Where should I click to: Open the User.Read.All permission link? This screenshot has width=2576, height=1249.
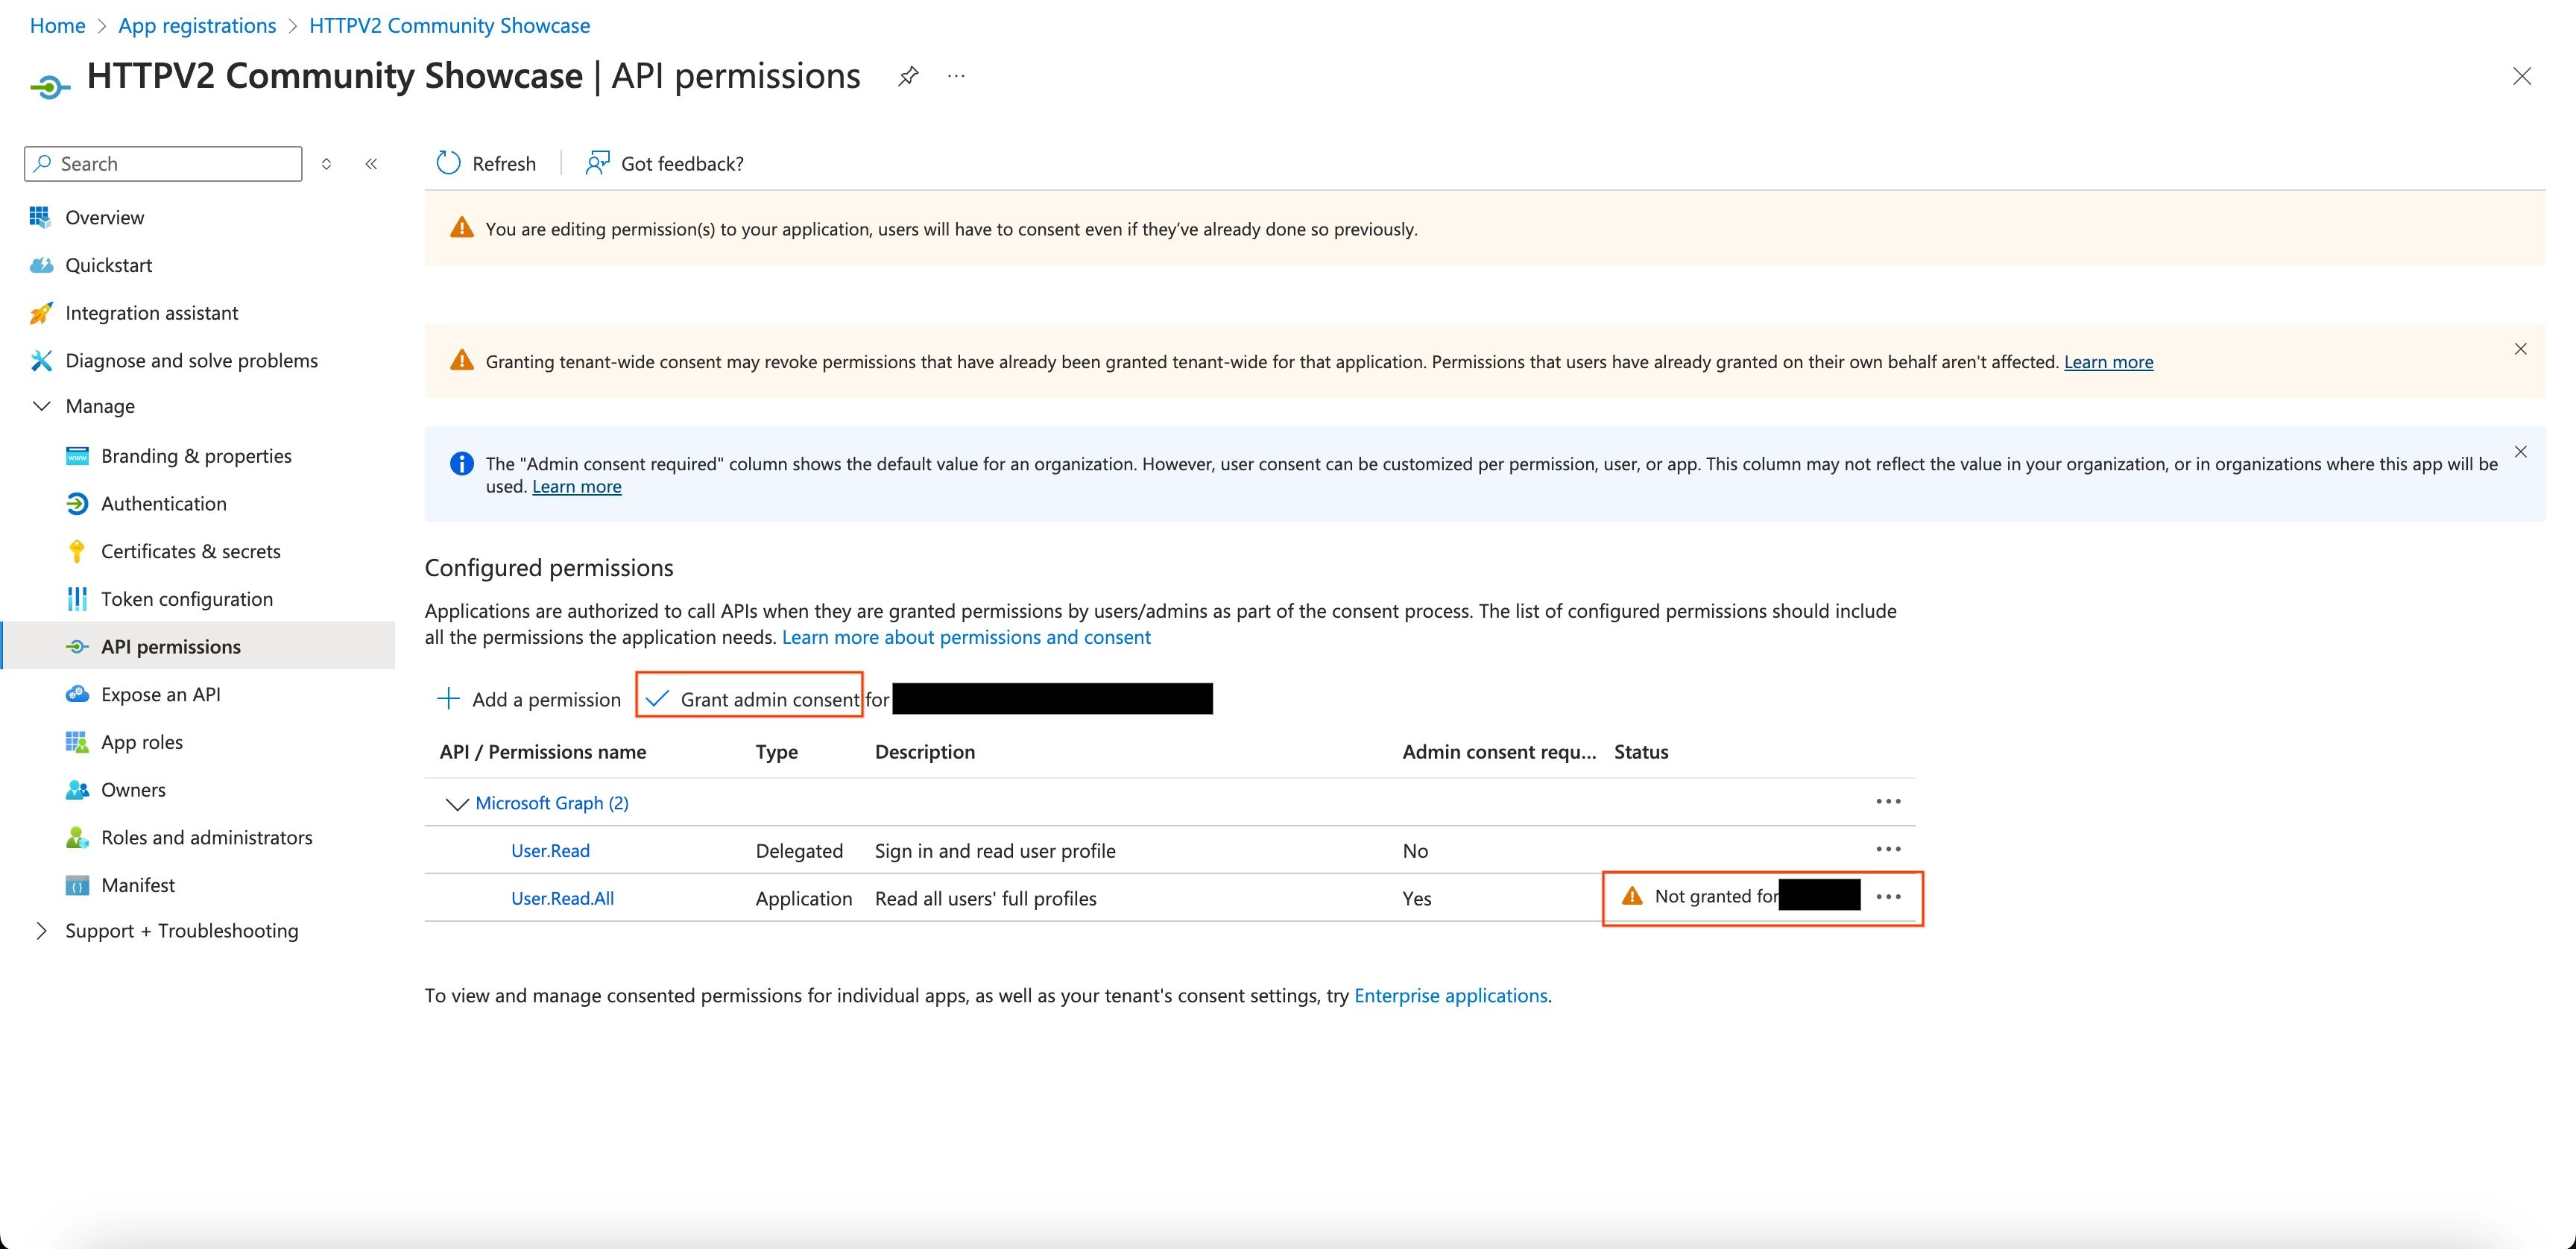[x=562, y=899]
